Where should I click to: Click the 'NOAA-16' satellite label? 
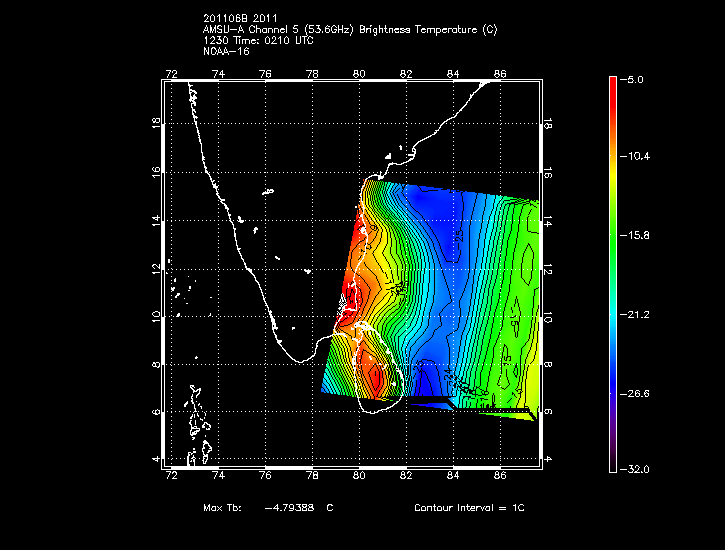226,51
